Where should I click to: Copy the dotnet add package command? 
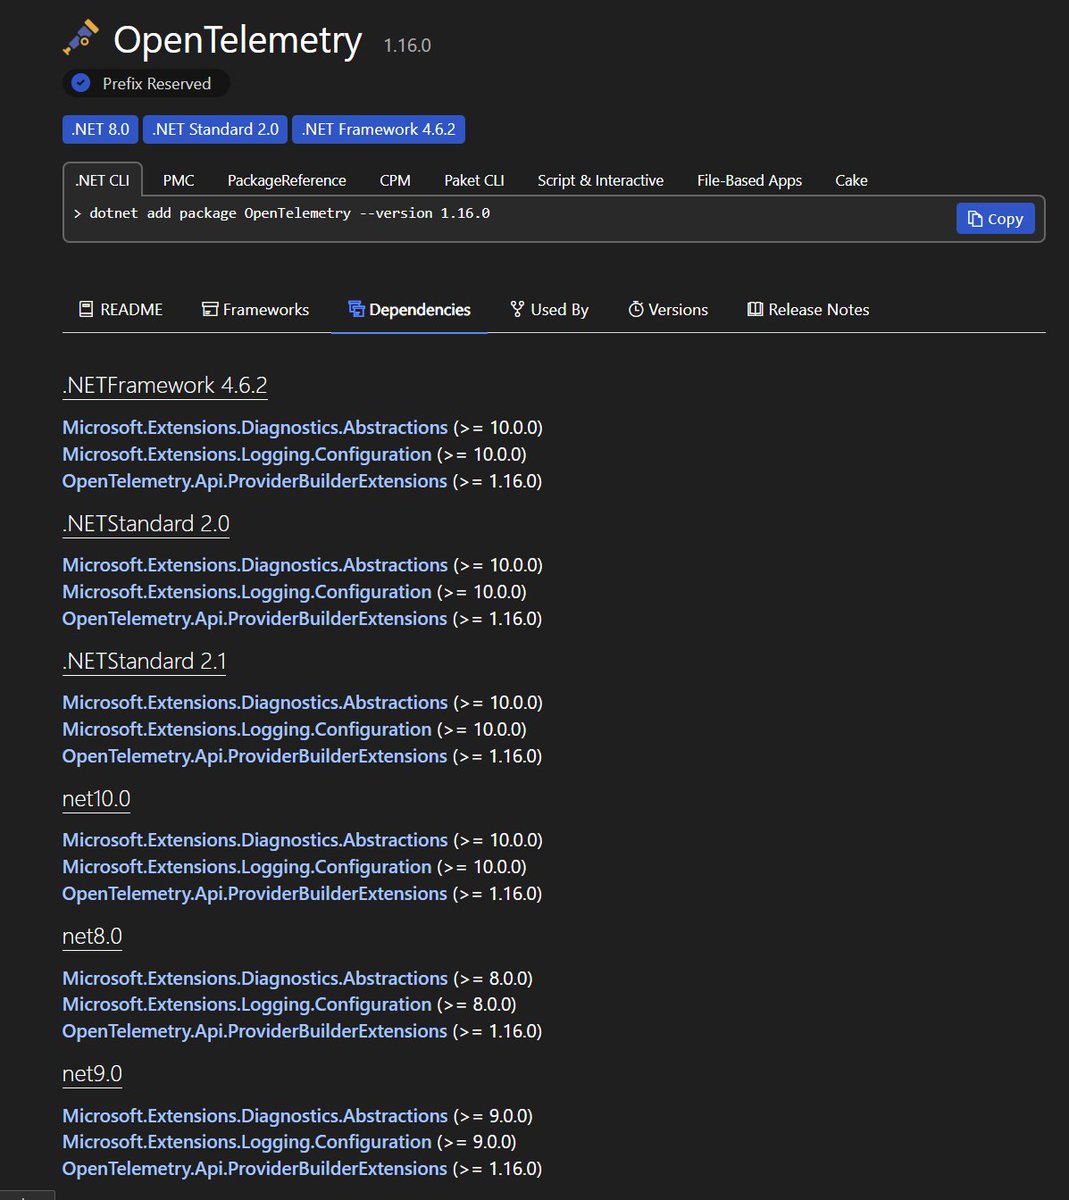coord(995,219)
